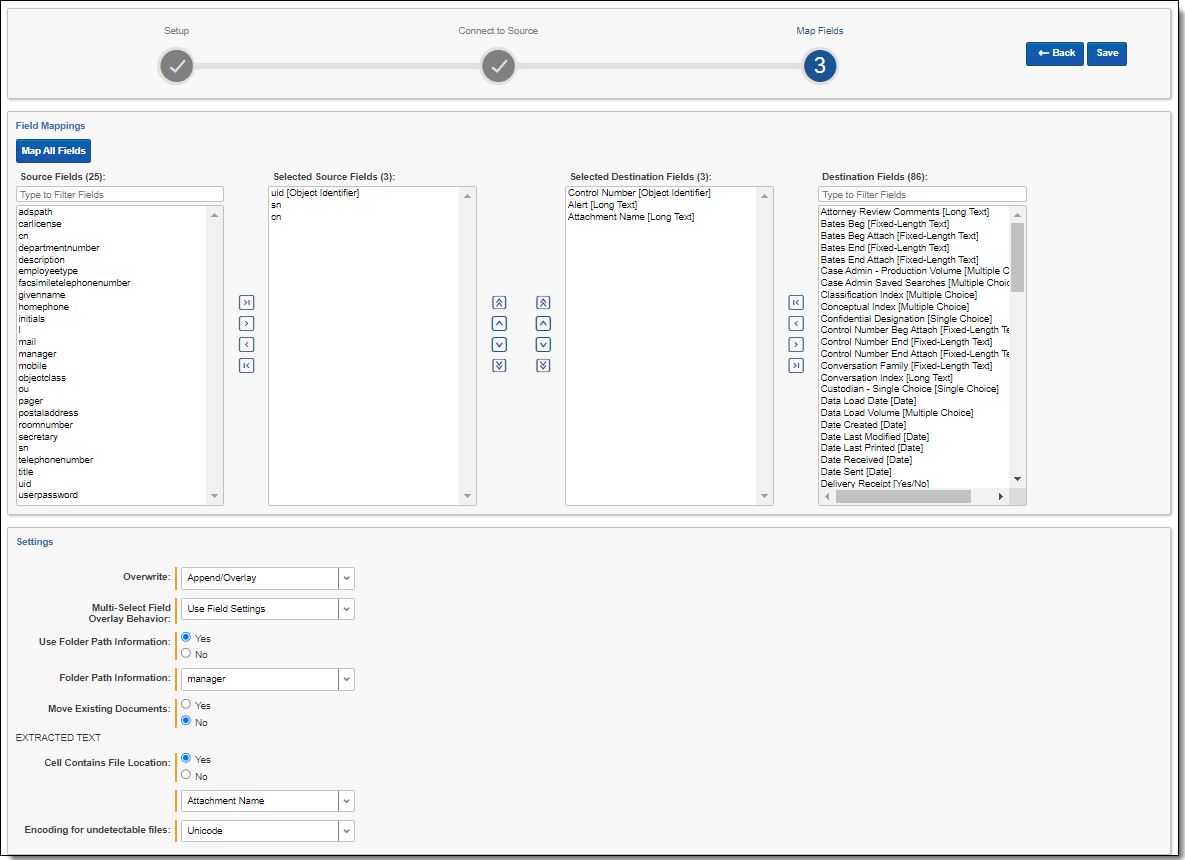Move selected source field to top
1185x860 pixels.
499,303
